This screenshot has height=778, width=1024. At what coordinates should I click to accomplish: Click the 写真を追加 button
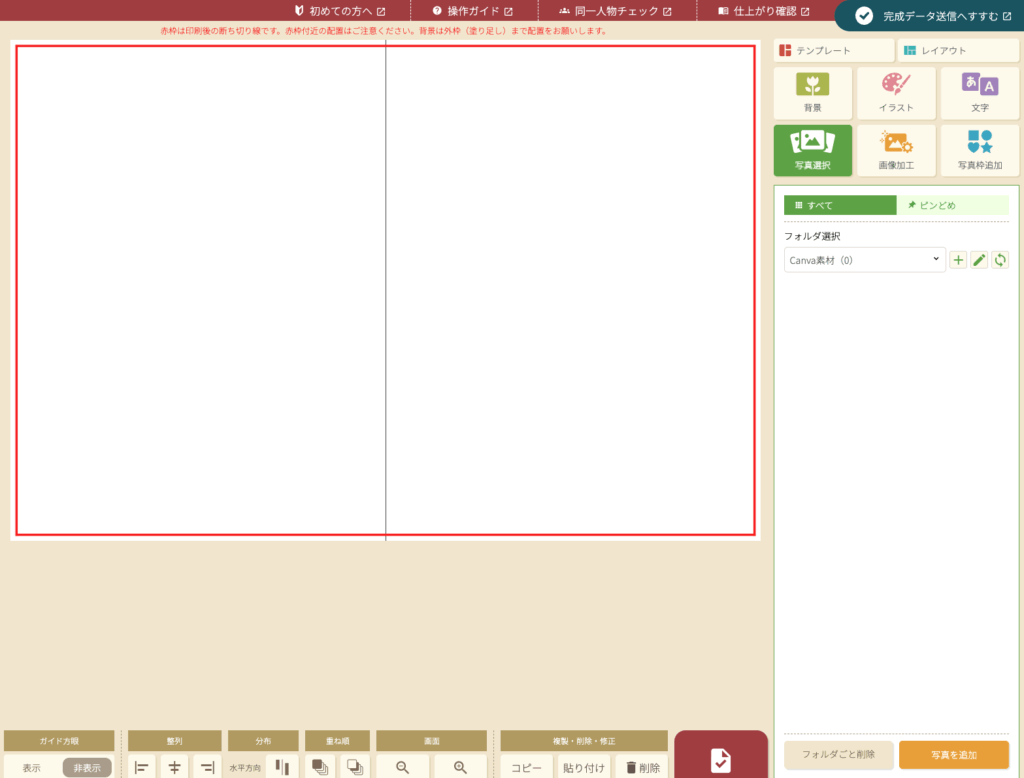953,755
